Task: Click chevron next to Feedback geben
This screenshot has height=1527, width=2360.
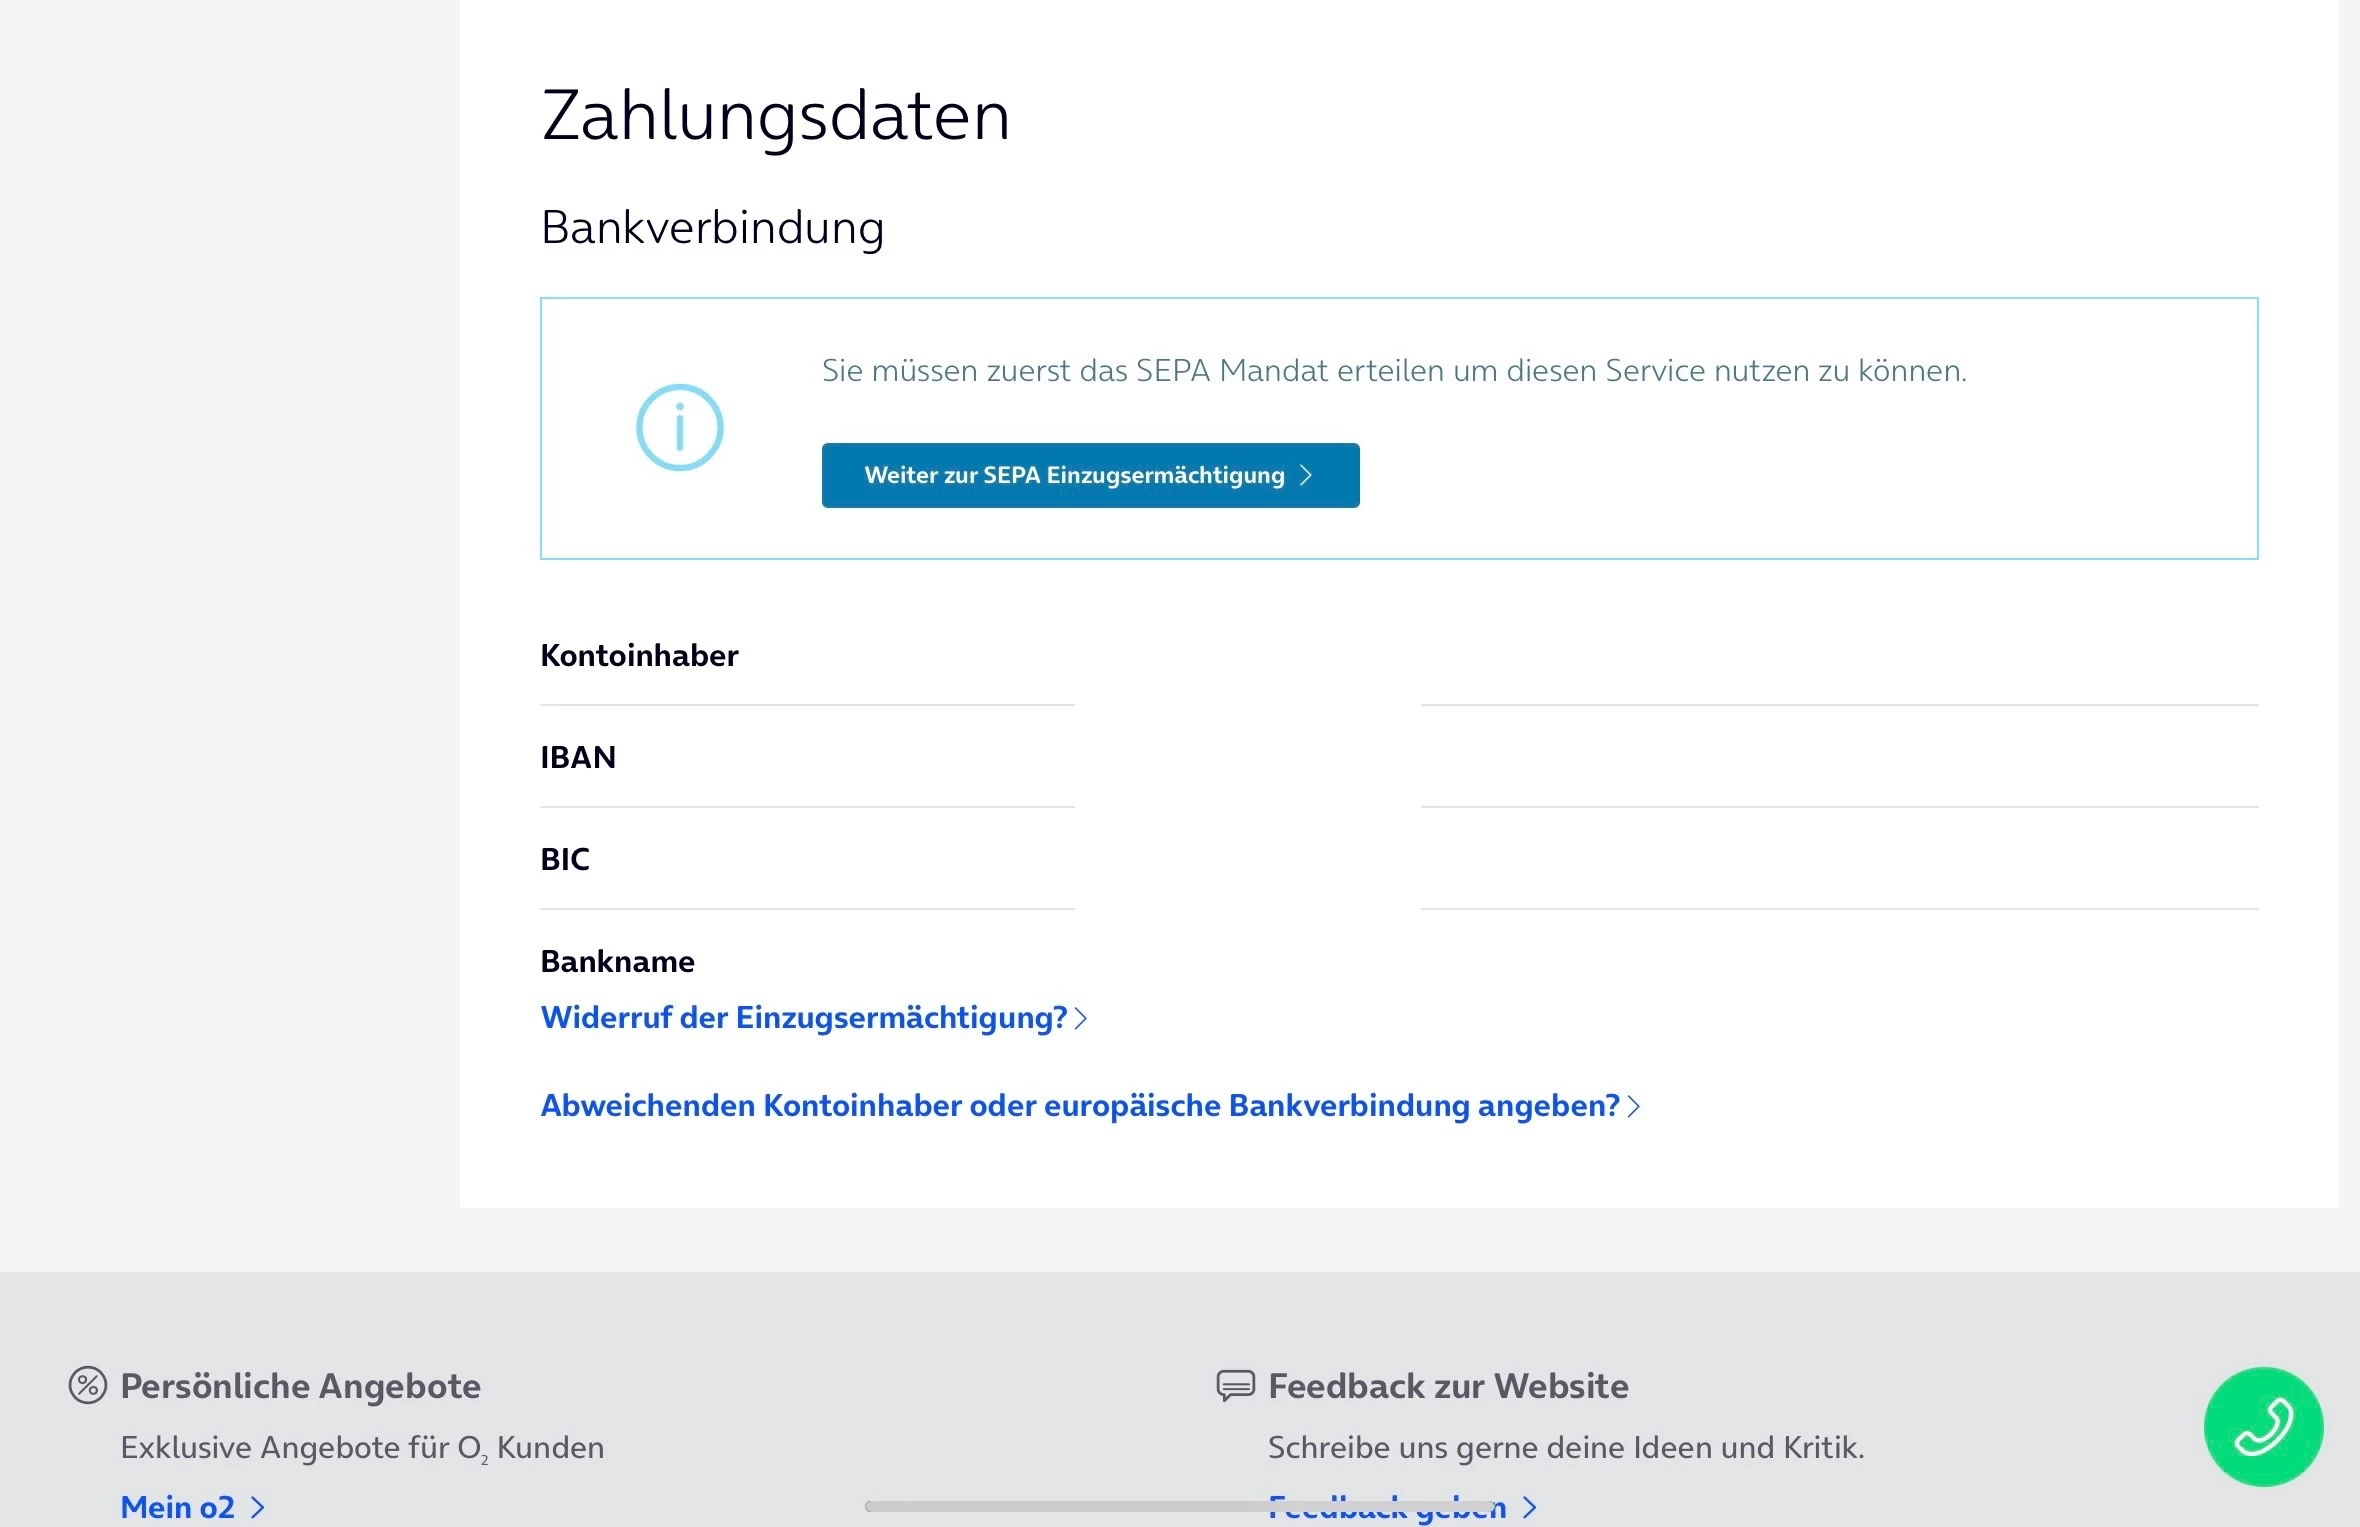Action: click(x=1530, y=1507)
